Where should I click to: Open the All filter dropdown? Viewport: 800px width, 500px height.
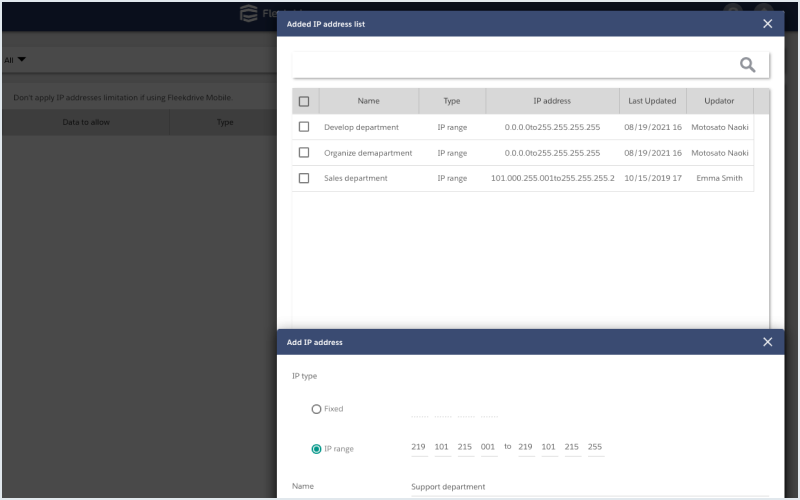tap(15, 60)
